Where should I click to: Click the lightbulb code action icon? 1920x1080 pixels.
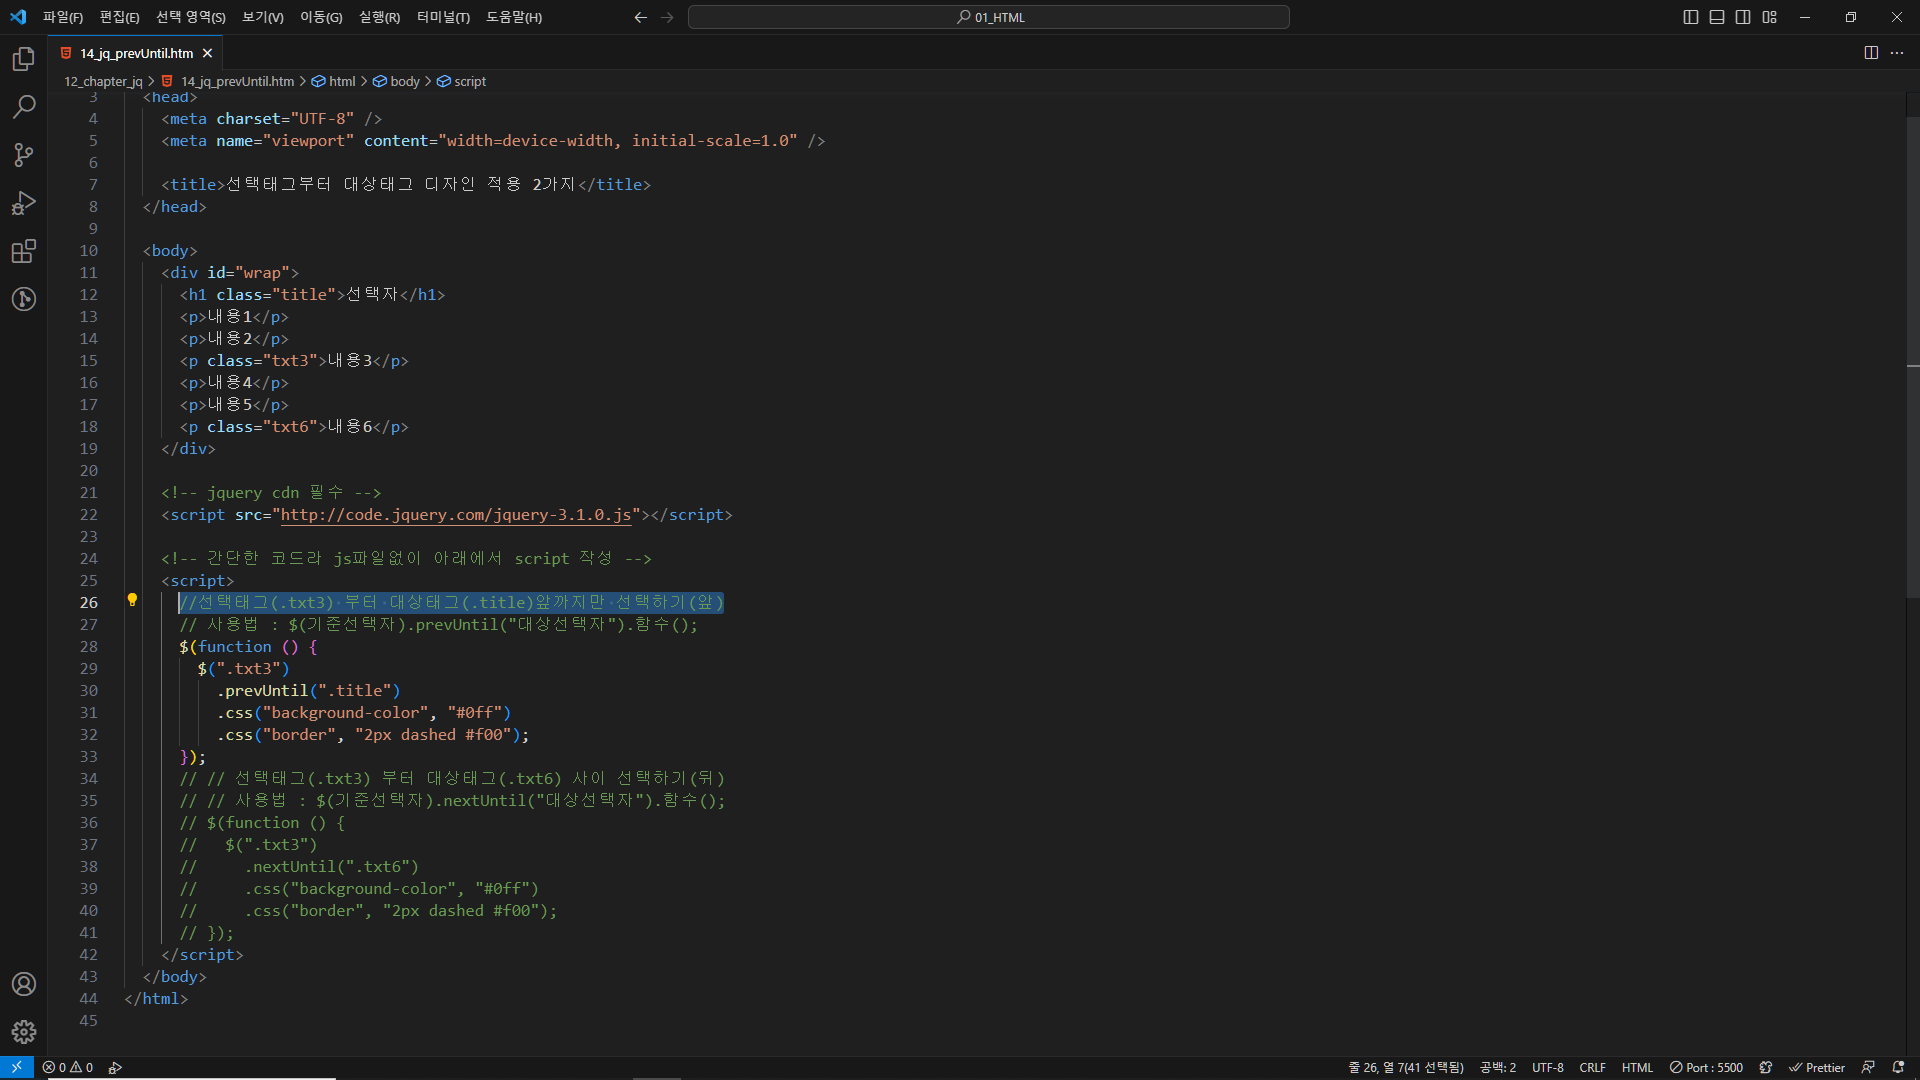pyautogui.click(x=132, y=600)
